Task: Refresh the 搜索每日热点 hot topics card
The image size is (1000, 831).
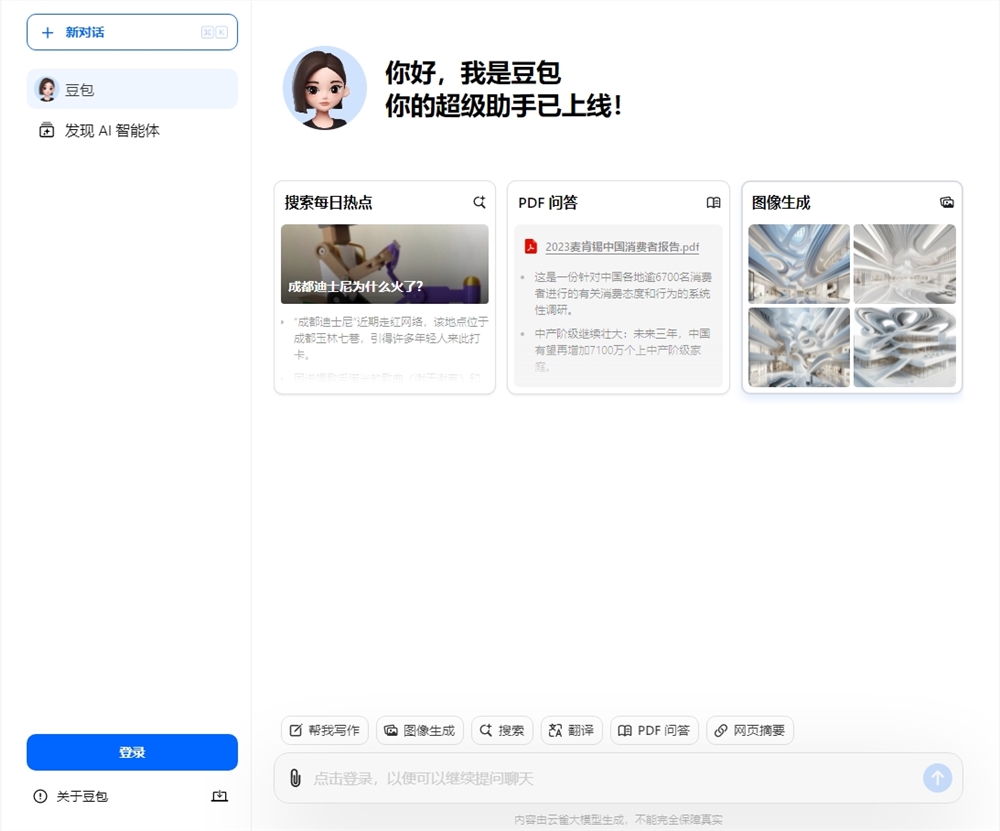Action: click(479, 202)
